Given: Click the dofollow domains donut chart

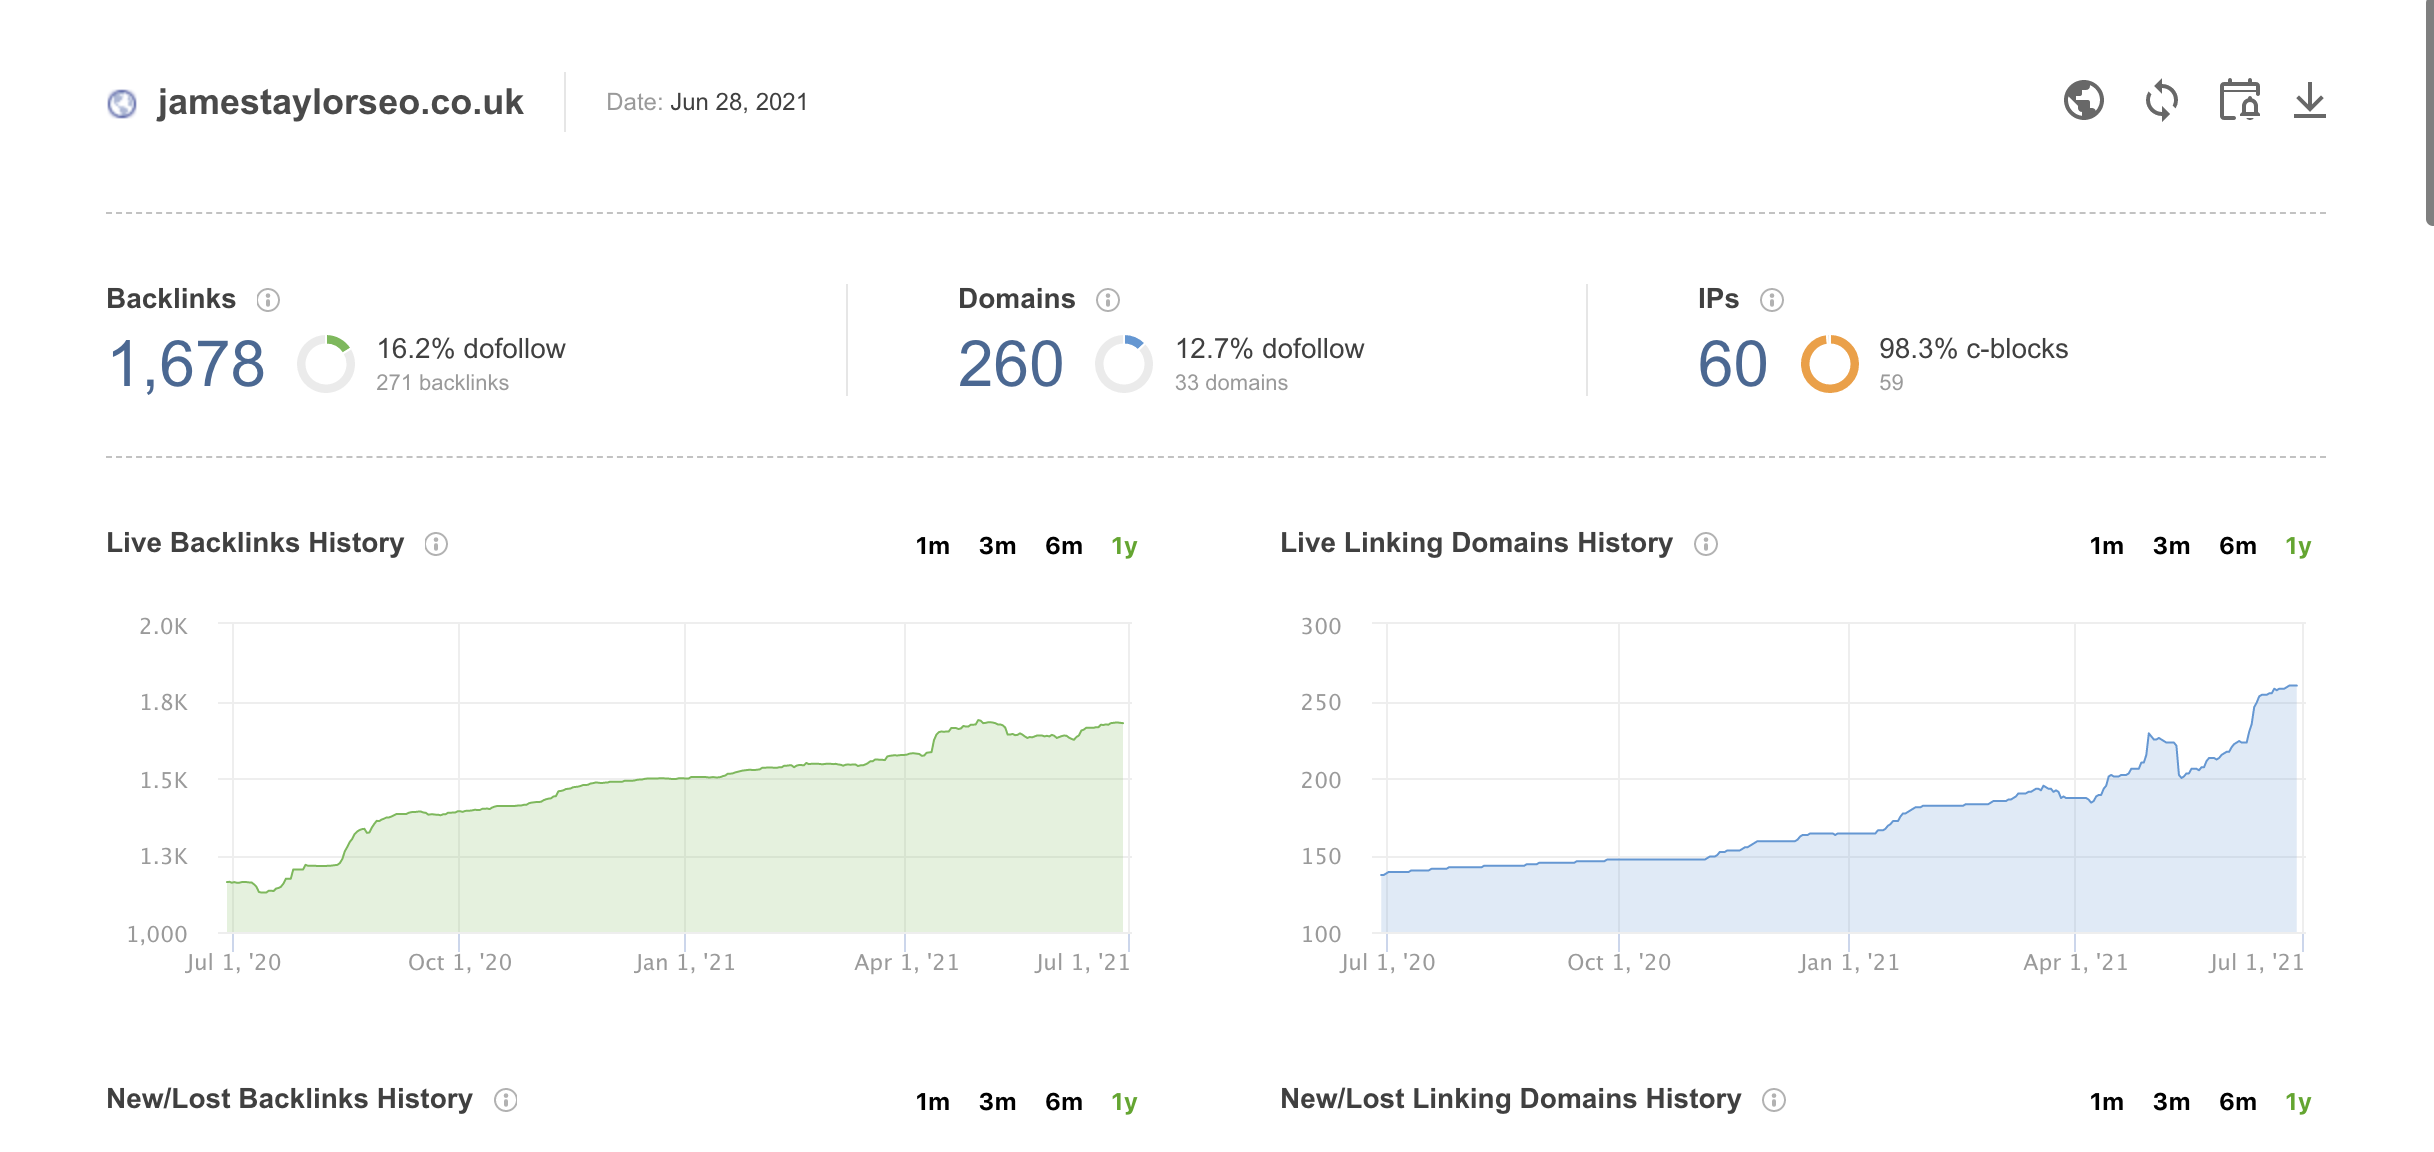Looking at the screenshot, I should coord(1124,364).
